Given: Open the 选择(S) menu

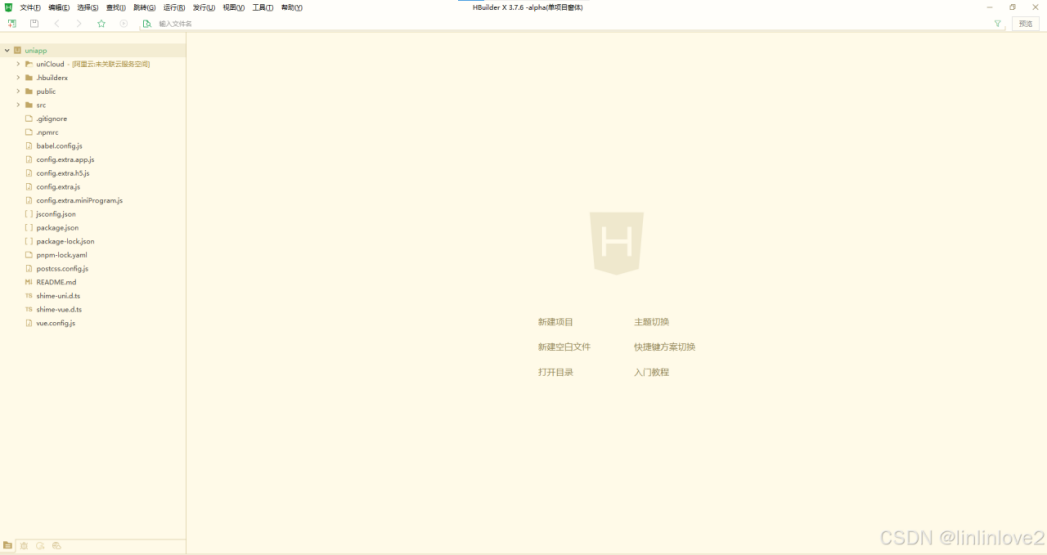Looking at the screenshot, I should [x=87, y=7].
